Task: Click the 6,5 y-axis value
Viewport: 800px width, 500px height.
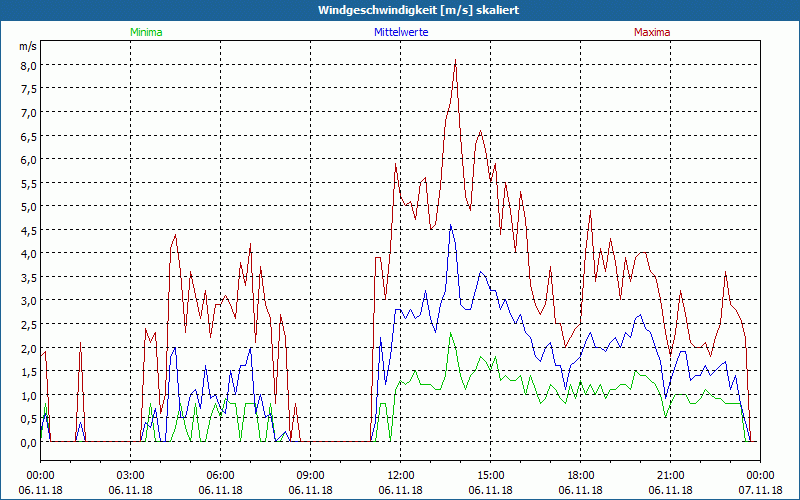Action: click(29, 136)
